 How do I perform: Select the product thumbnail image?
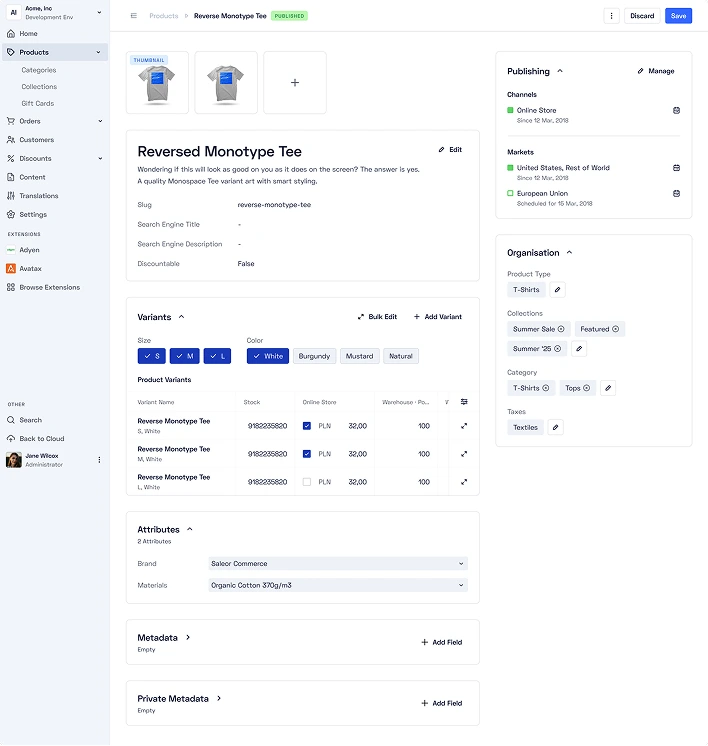(157, 83)
